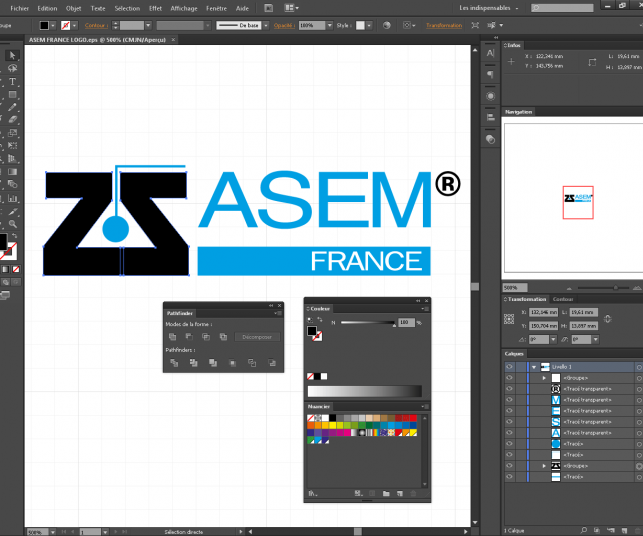The width and height of the screenshot is (643, 536).
Task: Apply Unite shape mode in Pathfinder
Action: click(x=173, y=337)
